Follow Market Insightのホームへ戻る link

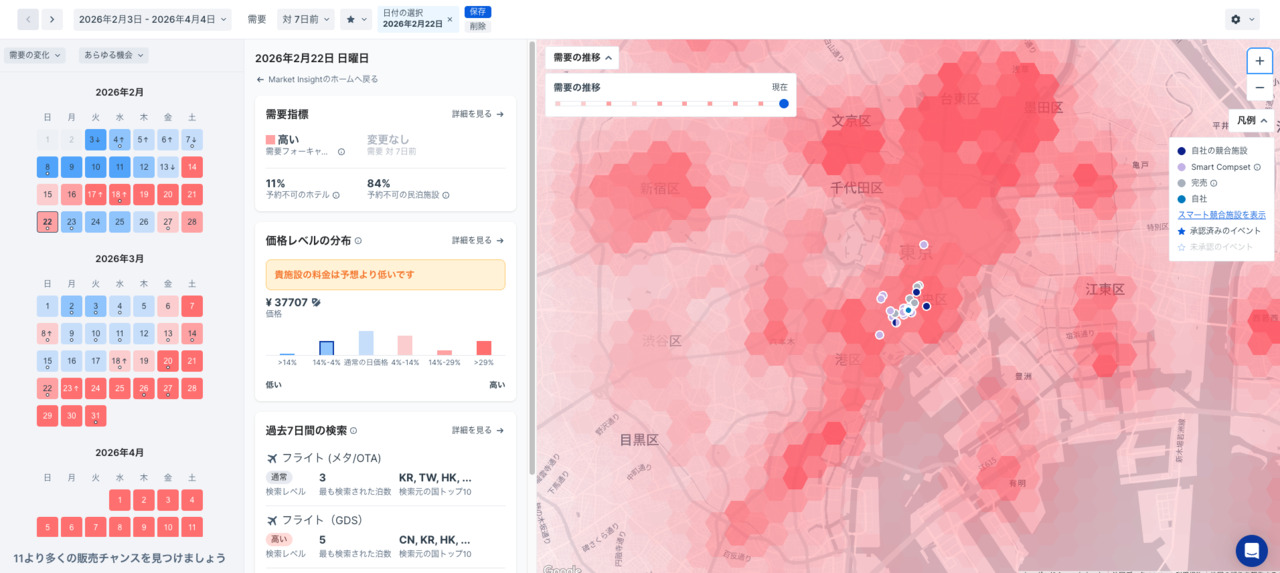(x=317, y=79)
